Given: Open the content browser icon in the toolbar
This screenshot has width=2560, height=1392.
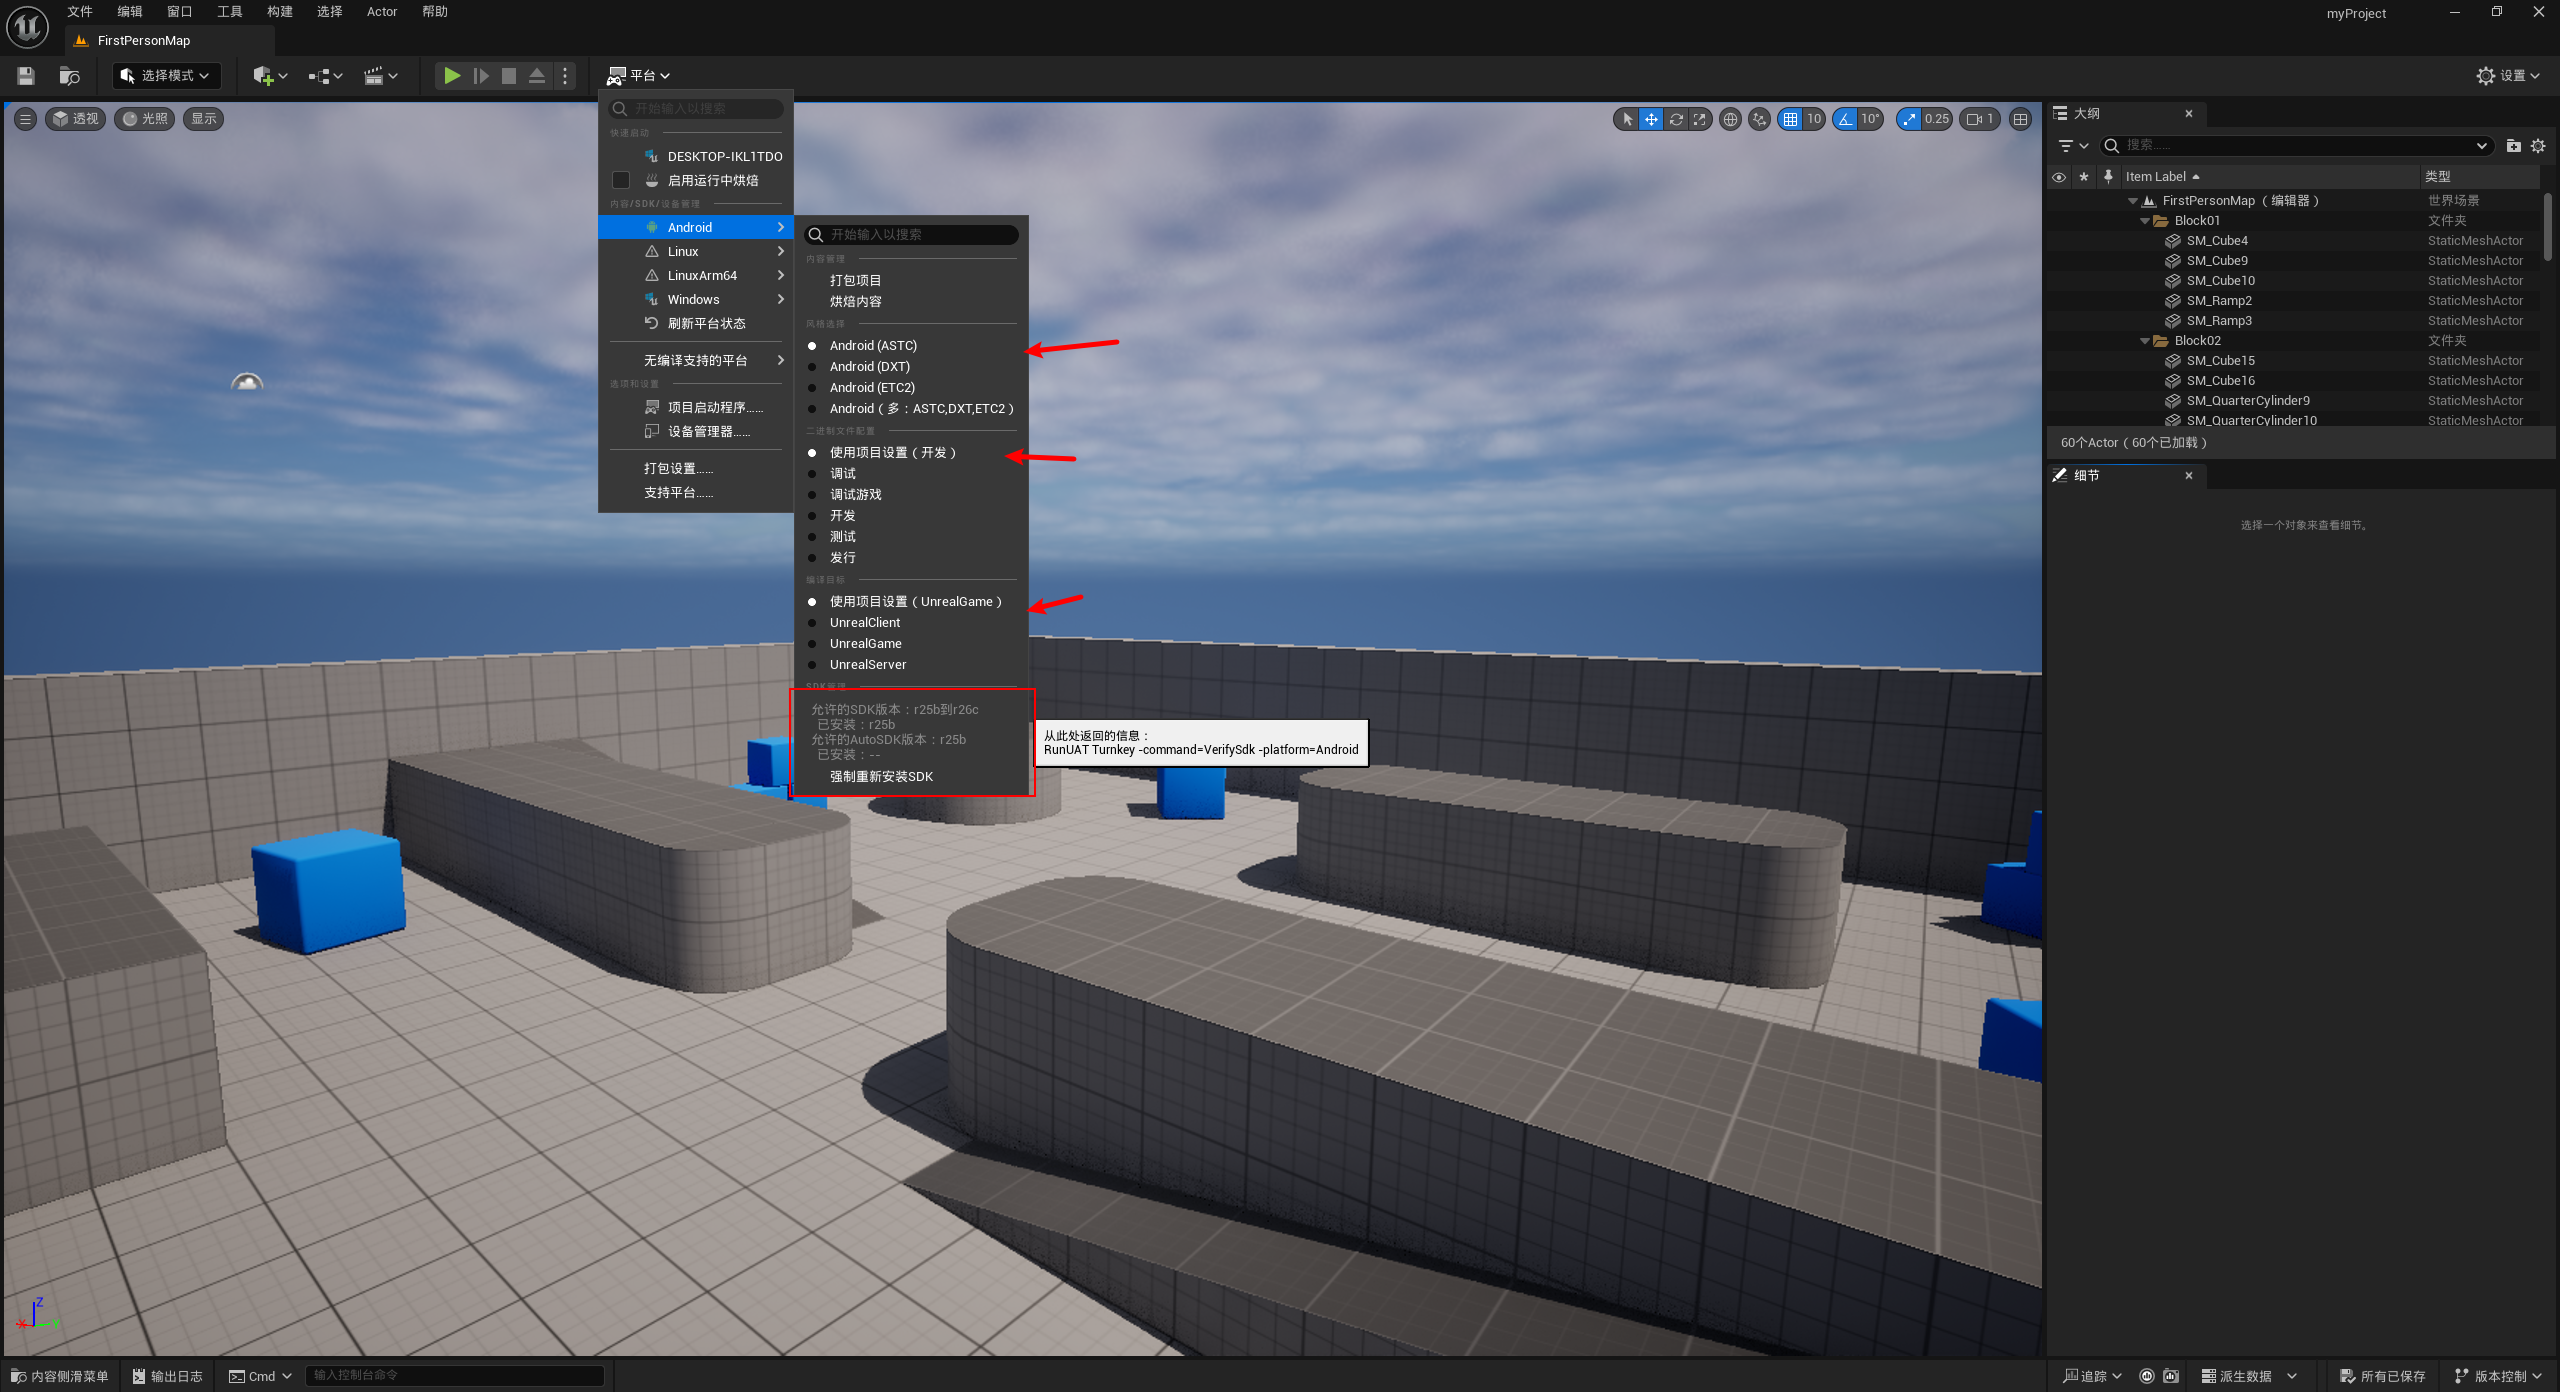Looking at the screenshot, I should click(x=69, y=76).
